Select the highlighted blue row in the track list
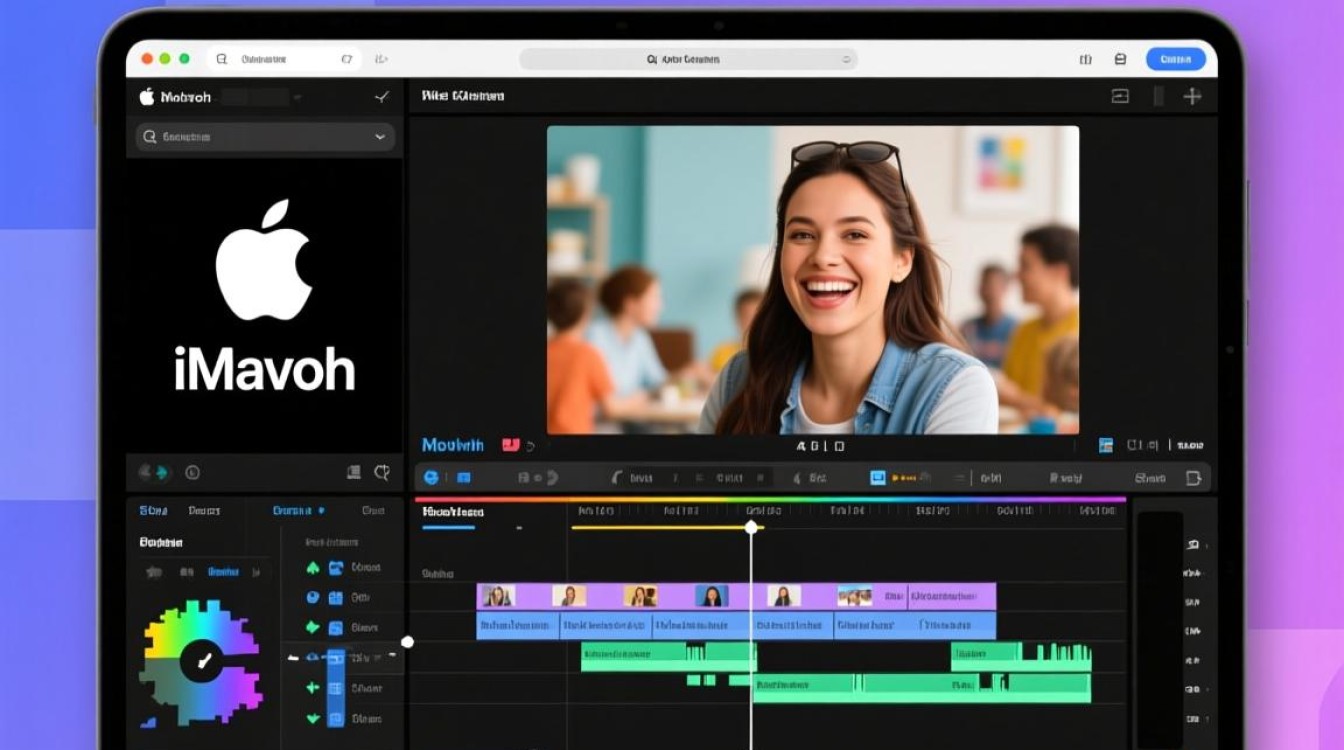Screen dimensions: 1344x750 pos(343,658)
